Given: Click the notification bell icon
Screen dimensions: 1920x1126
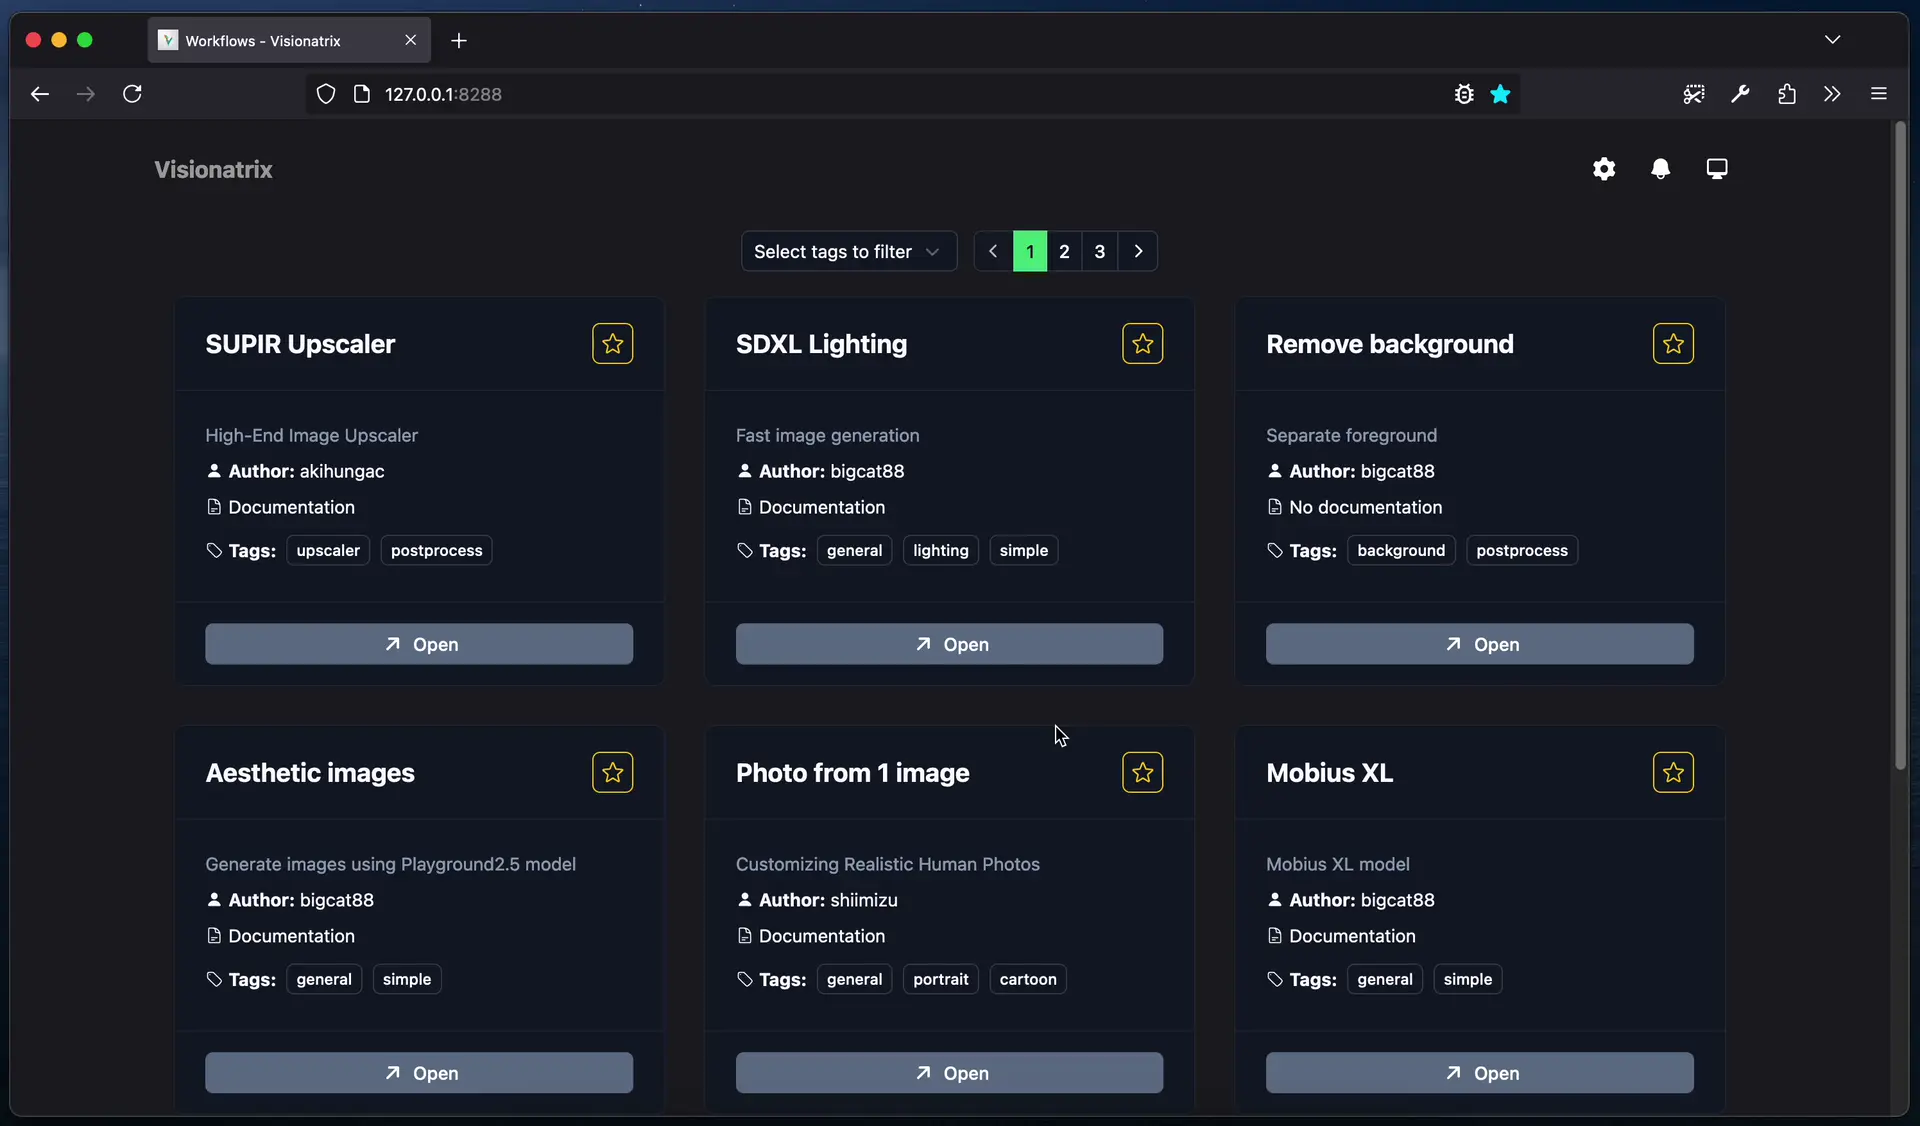Looking at the screenshot, I should (1660, 169).
